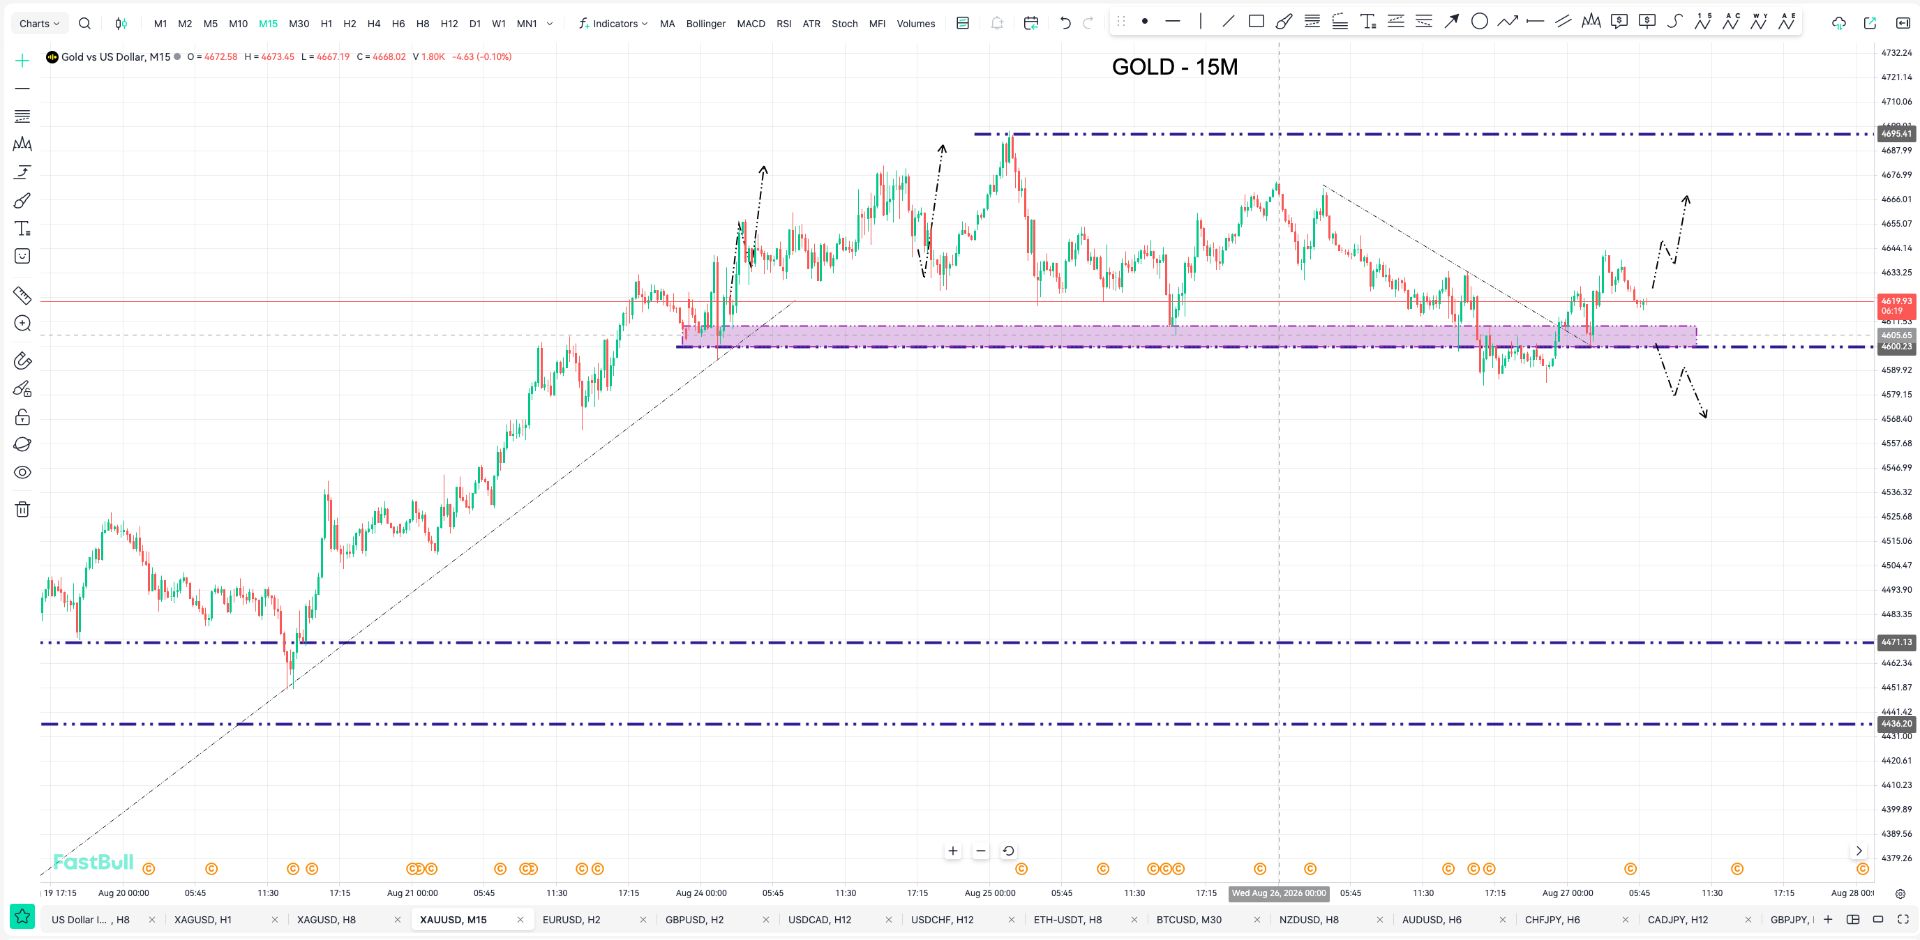
Task: Add the RSI indicator
Action: click(784, 23)
